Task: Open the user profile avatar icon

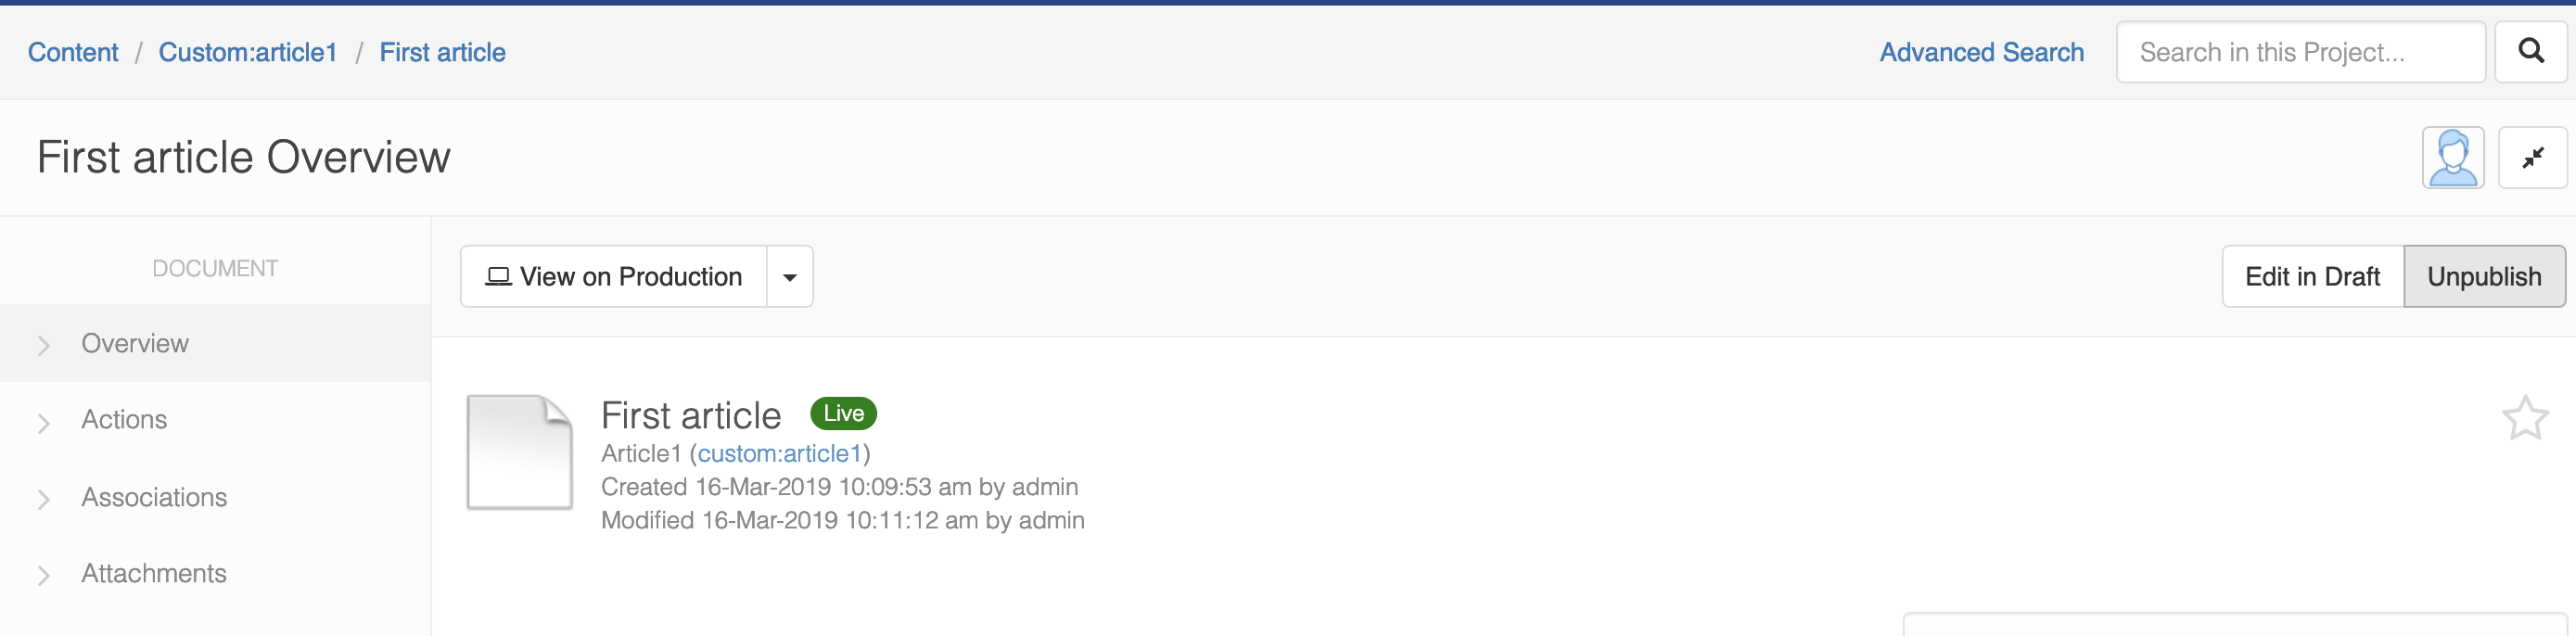Action: (x=2452, y=158)
